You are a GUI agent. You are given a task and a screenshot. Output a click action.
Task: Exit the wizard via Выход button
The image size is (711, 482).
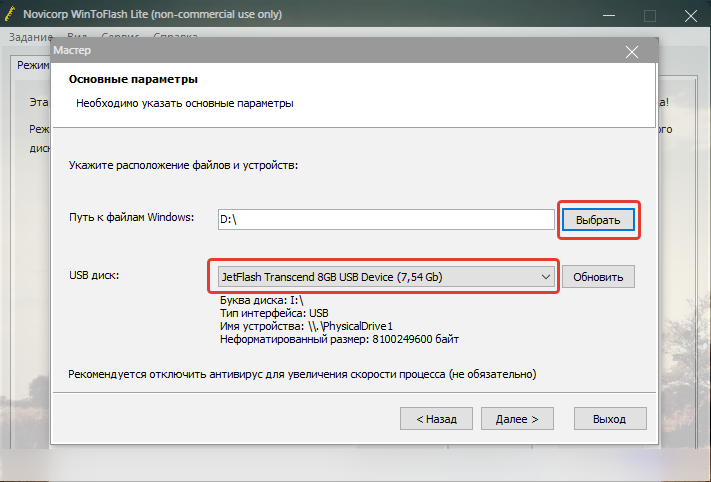(x=610, y=419)
